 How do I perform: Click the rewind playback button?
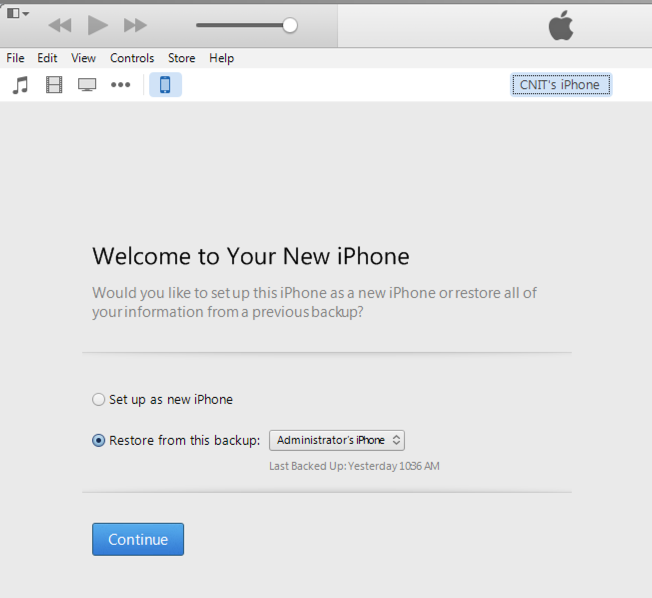[x=60, y=25]
